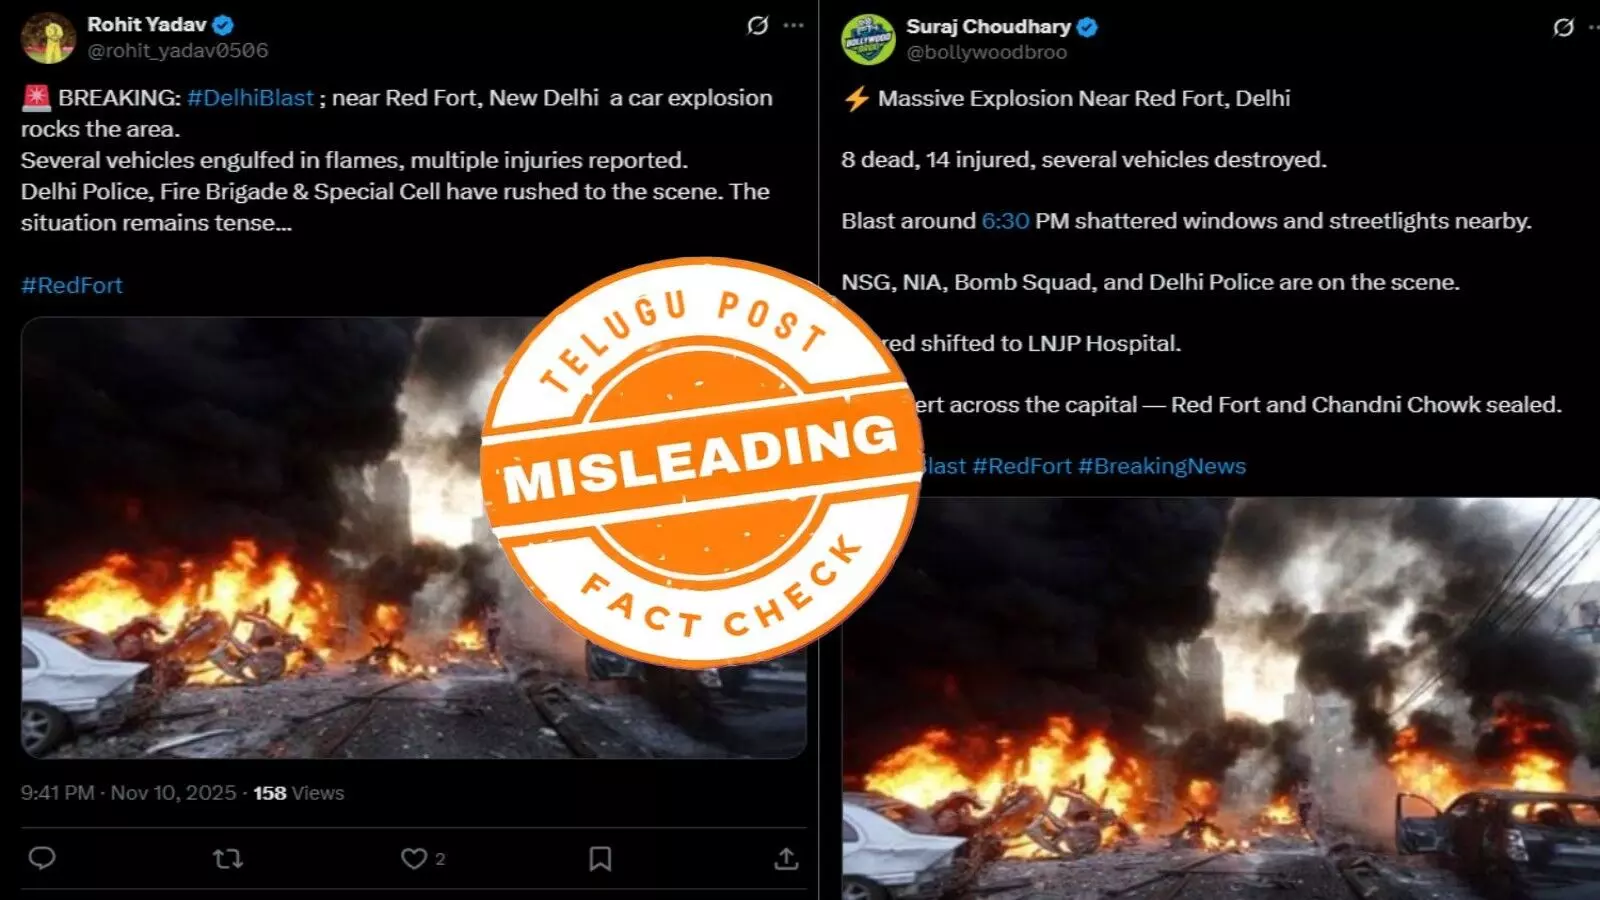Retweet Rohit Yadav's post
Viewport: 1600px width, 900px height.
pos(228,858)
